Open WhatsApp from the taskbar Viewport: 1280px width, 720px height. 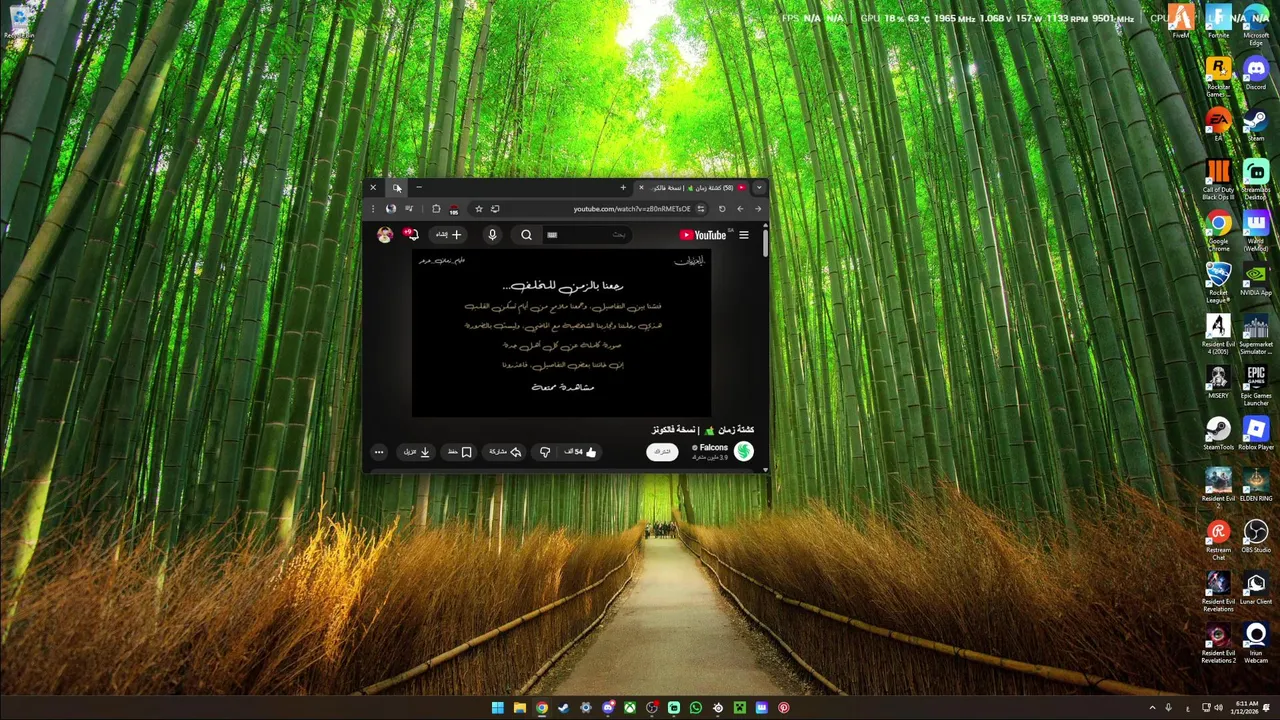pyautogui.click(x=696, y=708)
